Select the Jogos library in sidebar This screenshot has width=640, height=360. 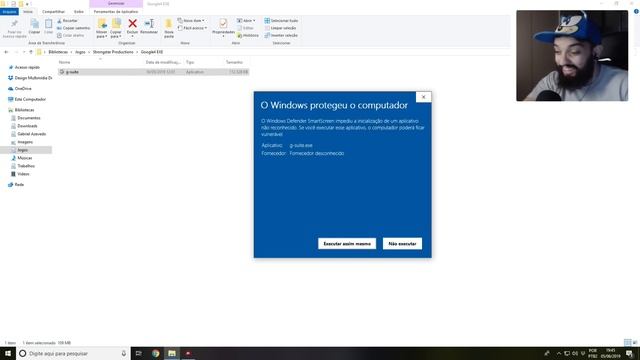click(x=26, y=150)
